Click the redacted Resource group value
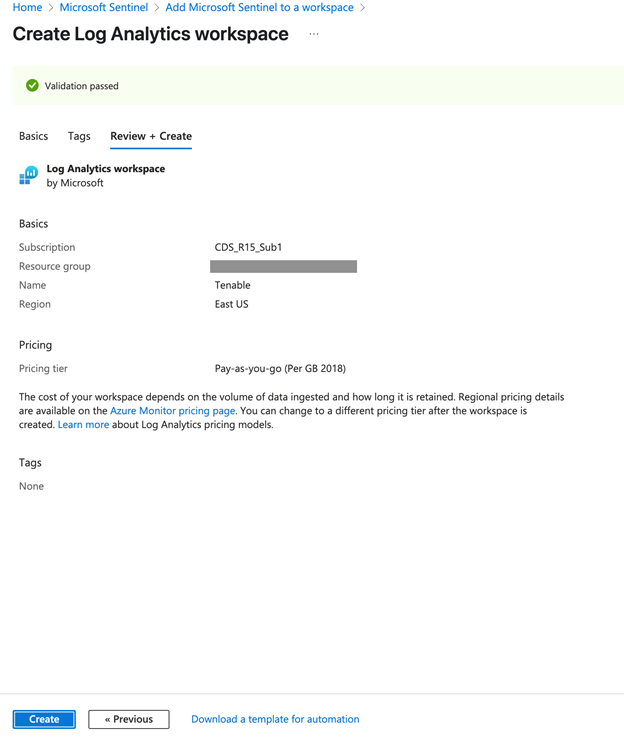Viewport: 624px width, 740px height. (283, 266)
